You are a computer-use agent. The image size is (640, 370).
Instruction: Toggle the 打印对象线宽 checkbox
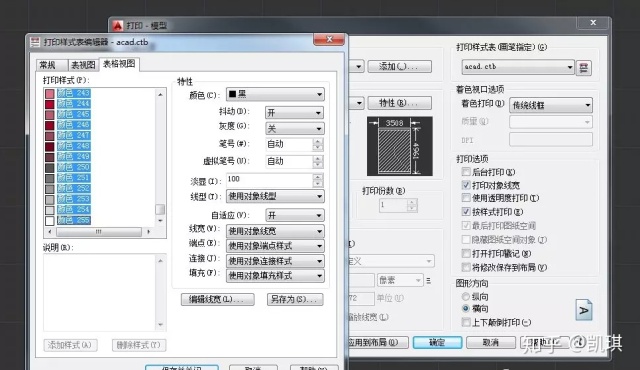pos(466,185)
